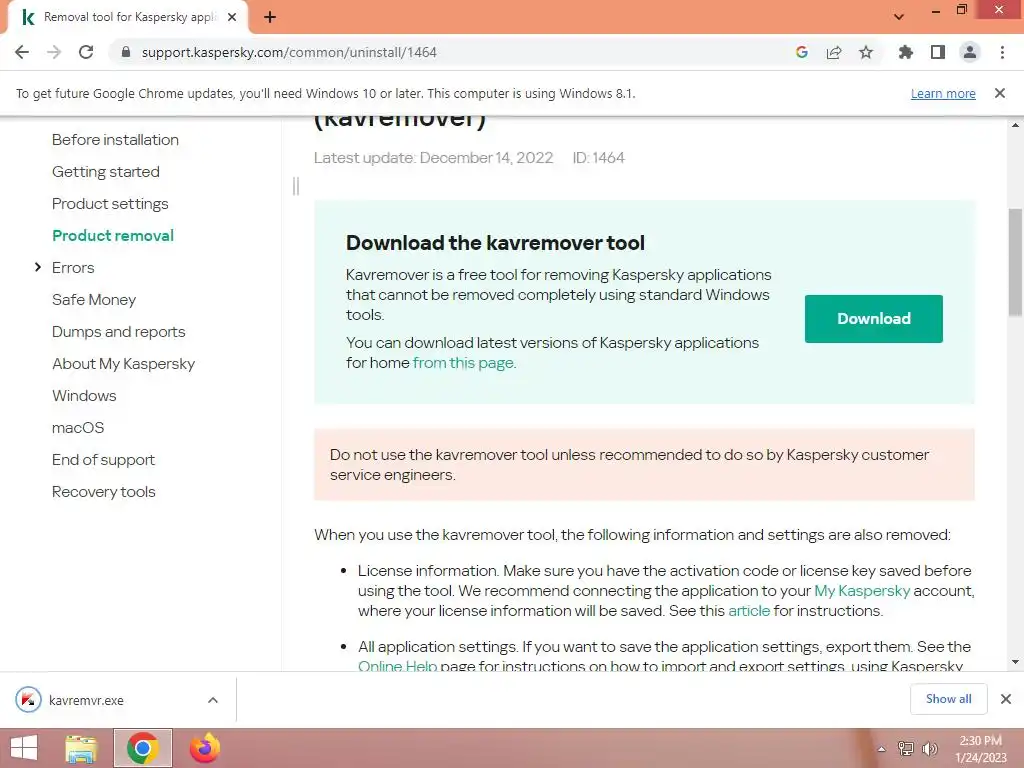Expand the Errors section arrow

tap(38, 267)
